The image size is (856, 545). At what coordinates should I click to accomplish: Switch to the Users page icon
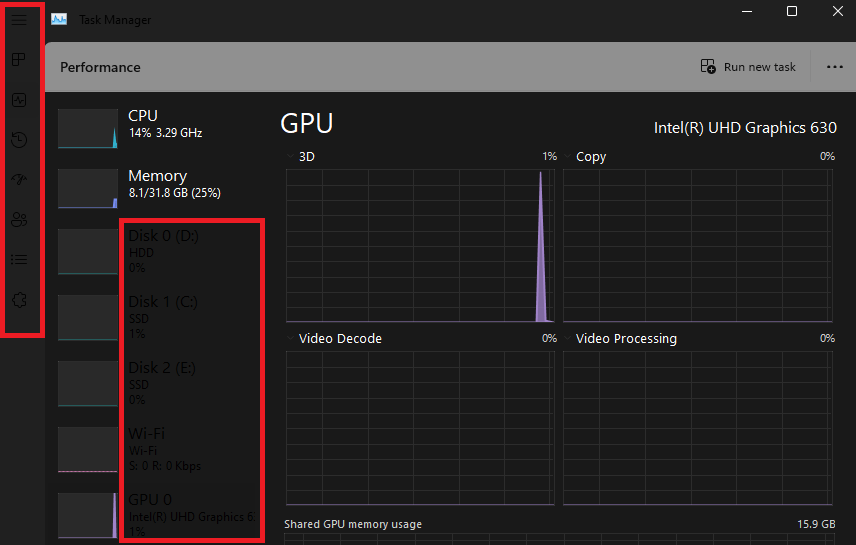pos(19,220)
